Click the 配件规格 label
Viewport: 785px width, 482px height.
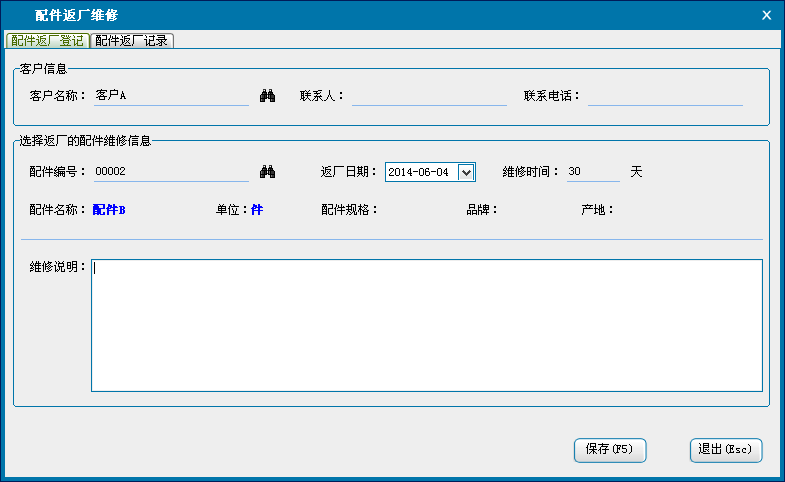click(349, 210)
